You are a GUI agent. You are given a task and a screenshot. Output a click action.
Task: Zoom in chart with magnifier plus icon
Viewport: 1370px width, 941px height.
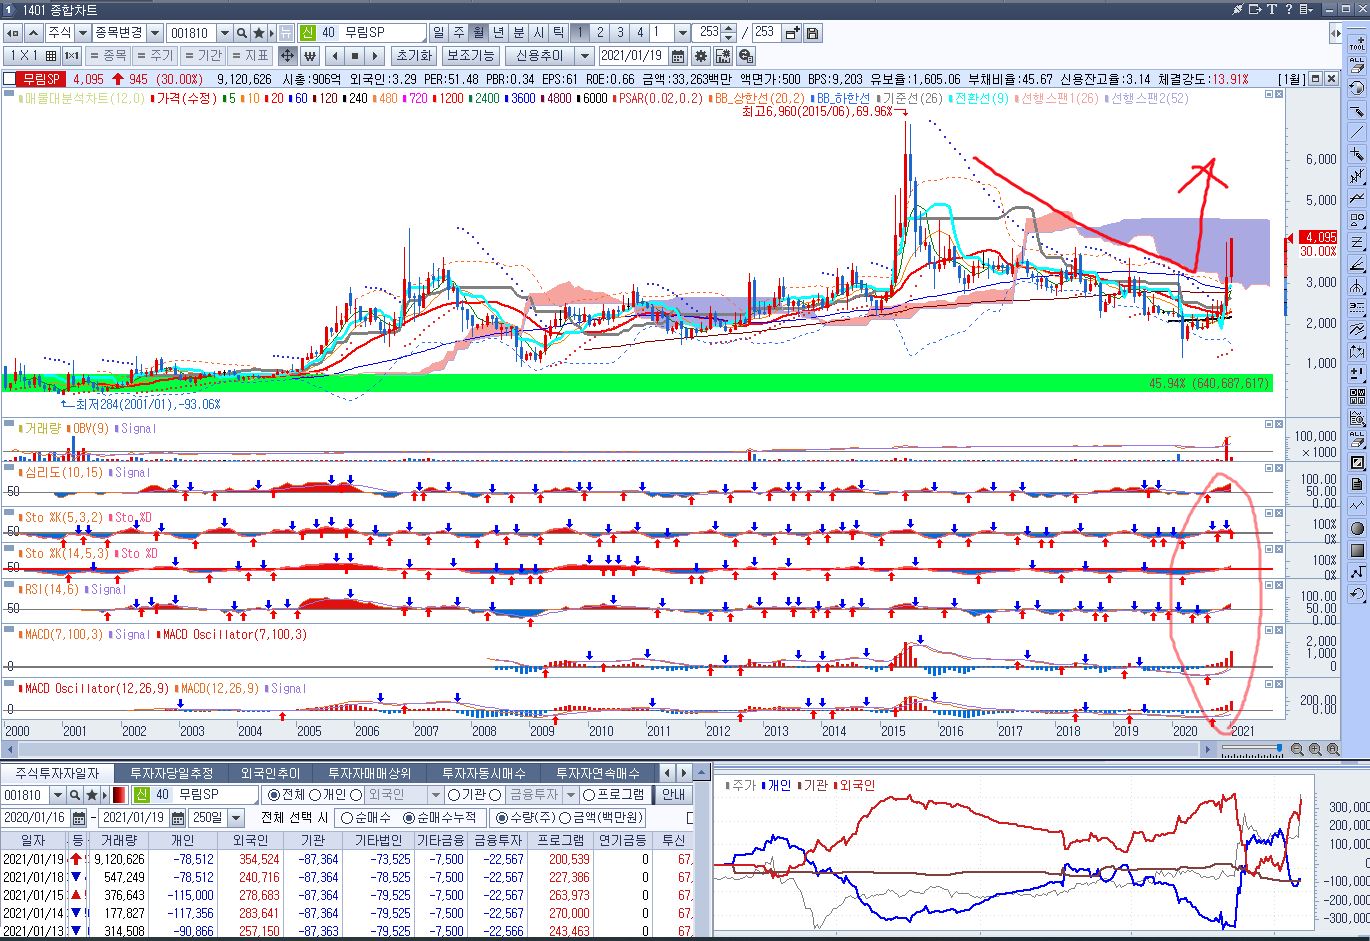[1315, 749]
